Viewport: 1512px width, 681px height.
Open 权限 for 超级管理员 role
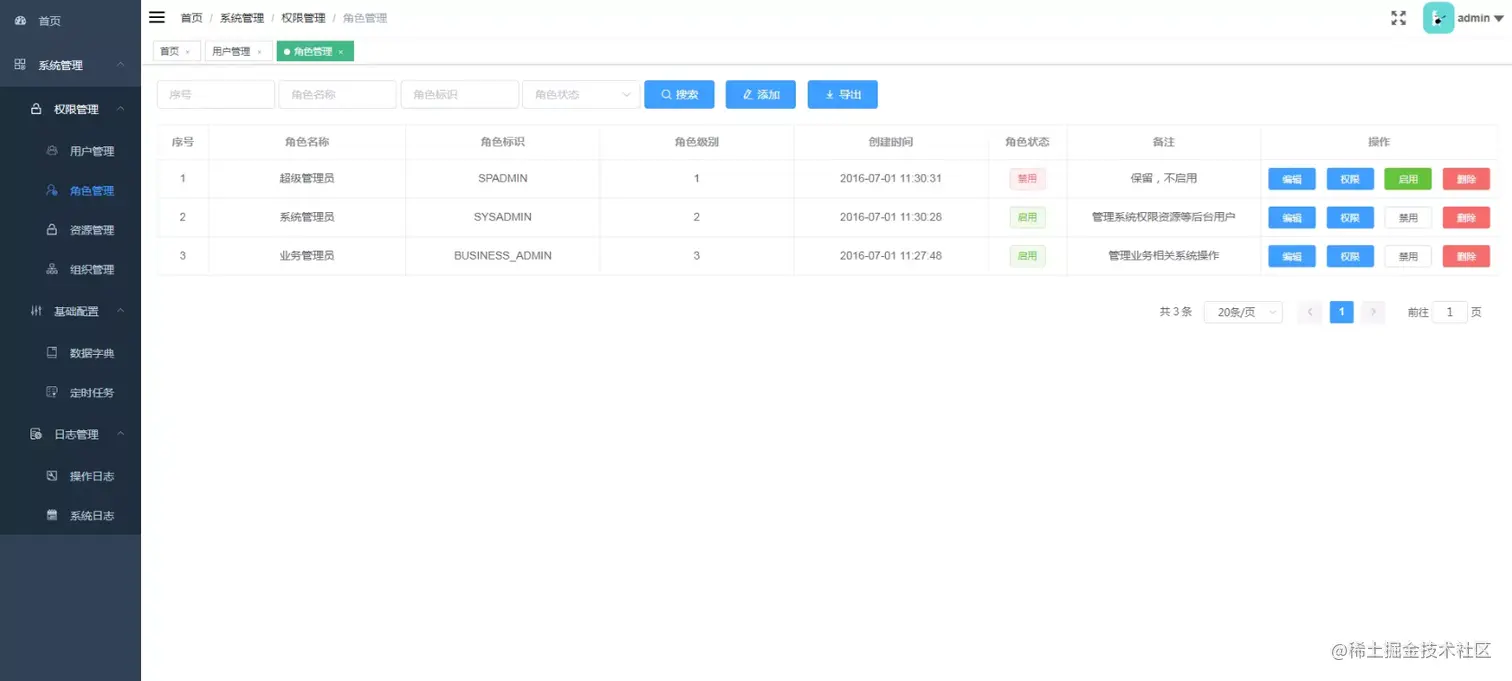click(x=1350, y=179)
